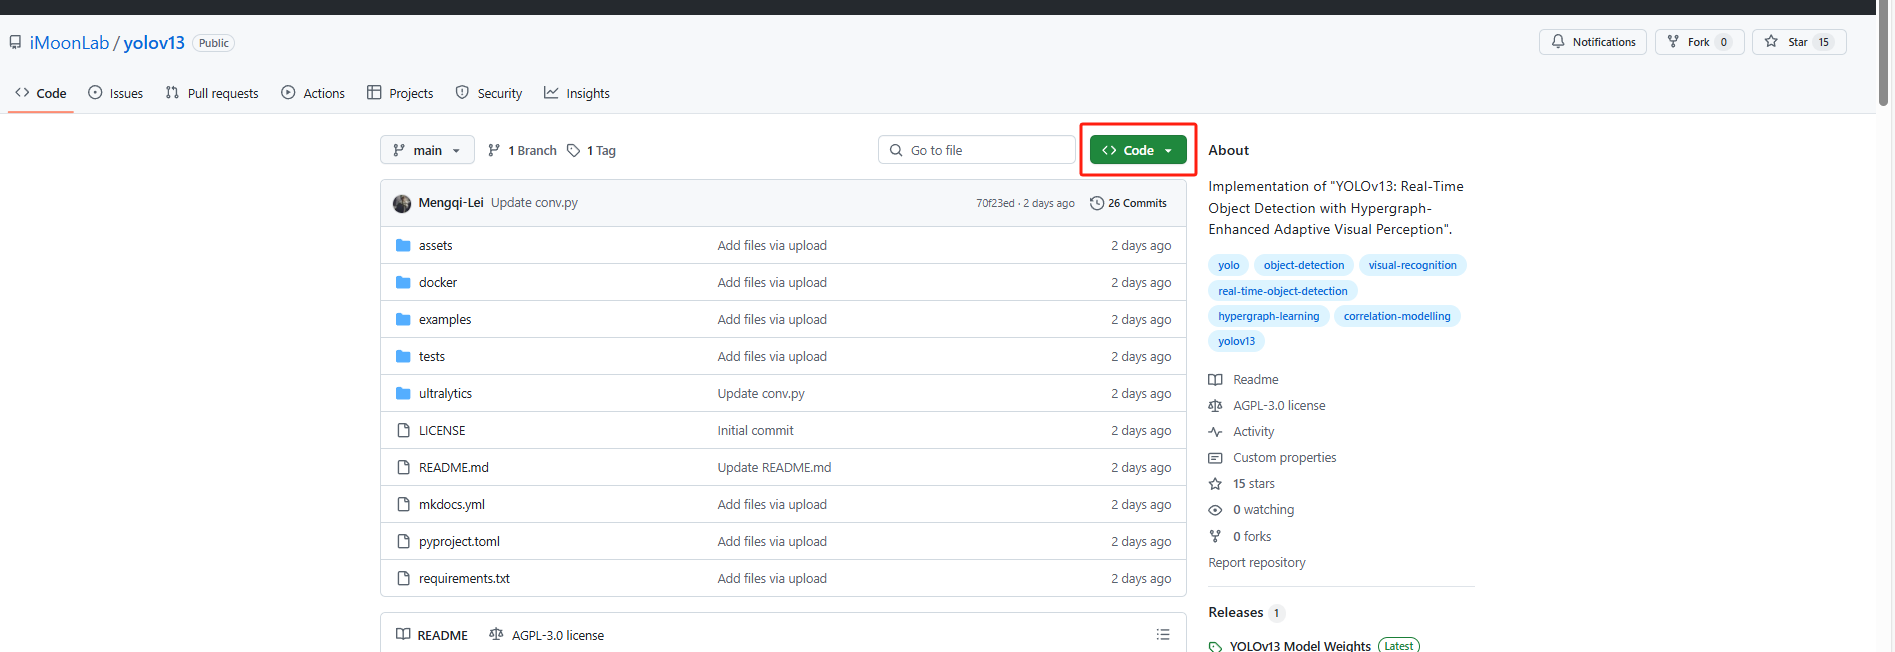Screen dimensions: 1895x652
Task: Select the correlation-modelling topic tag
Action: (1397, 316)
